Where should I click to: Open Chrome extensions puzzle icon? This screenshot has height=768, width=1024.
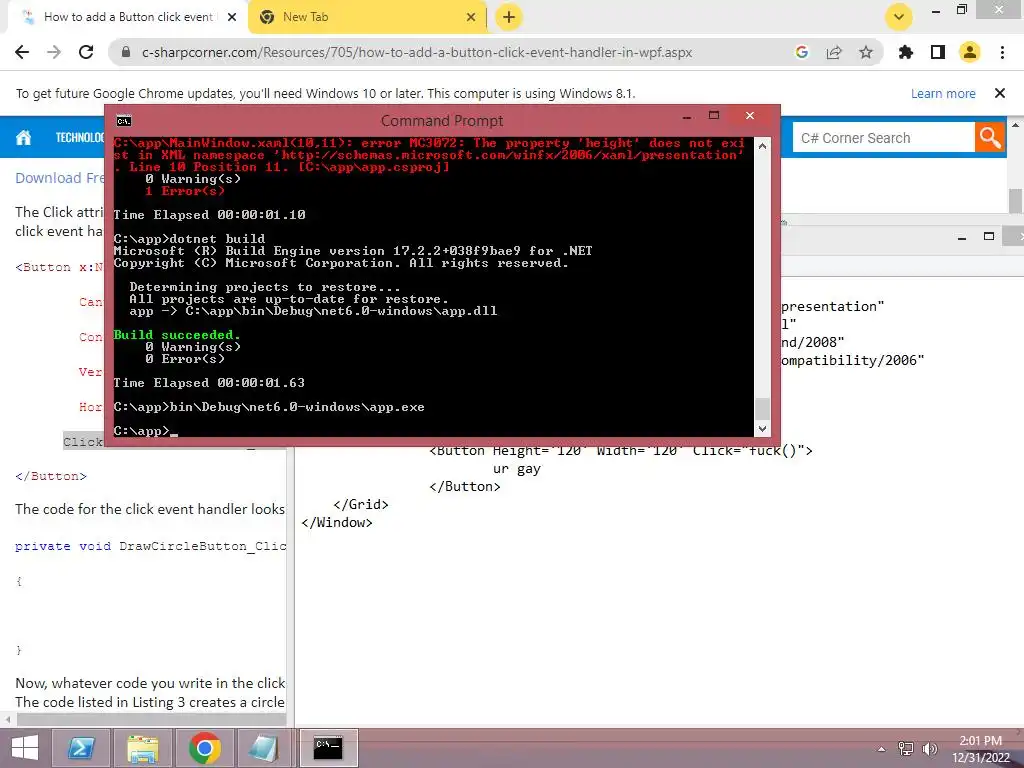(906, 52)
